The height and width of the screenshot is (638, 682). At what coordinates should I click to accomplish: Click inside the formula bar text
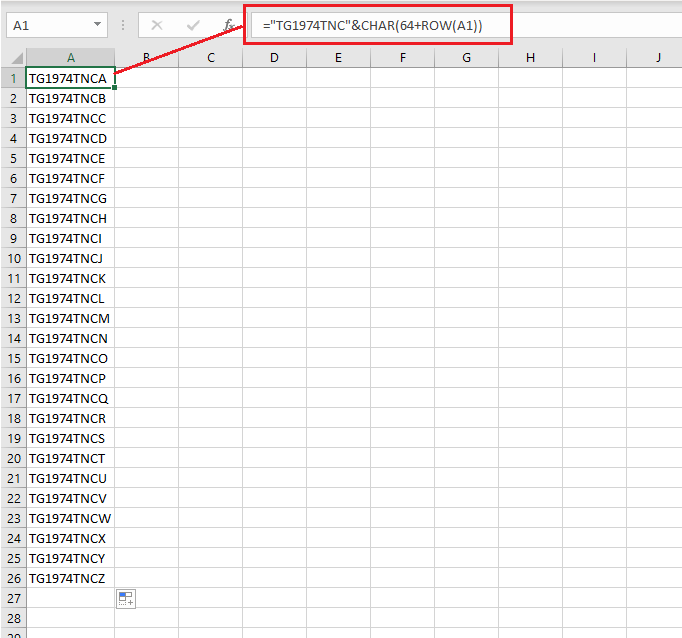tap(373, 26)
